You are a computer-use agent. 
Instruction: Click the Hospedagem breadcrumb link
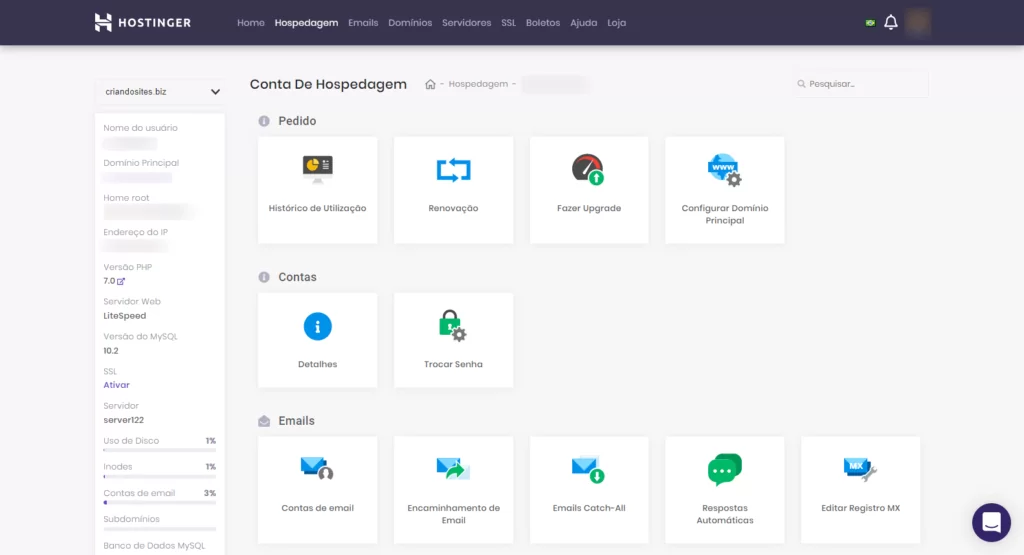click(478, 84)
